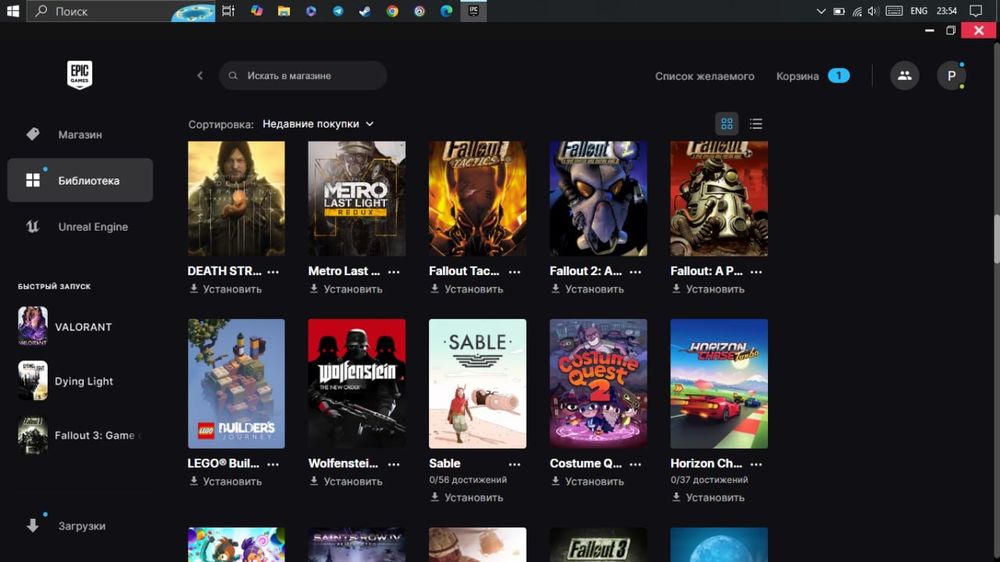Open Библиотека in the sidebar
The height and width of the screenshot is (562, 1000).
80,181
